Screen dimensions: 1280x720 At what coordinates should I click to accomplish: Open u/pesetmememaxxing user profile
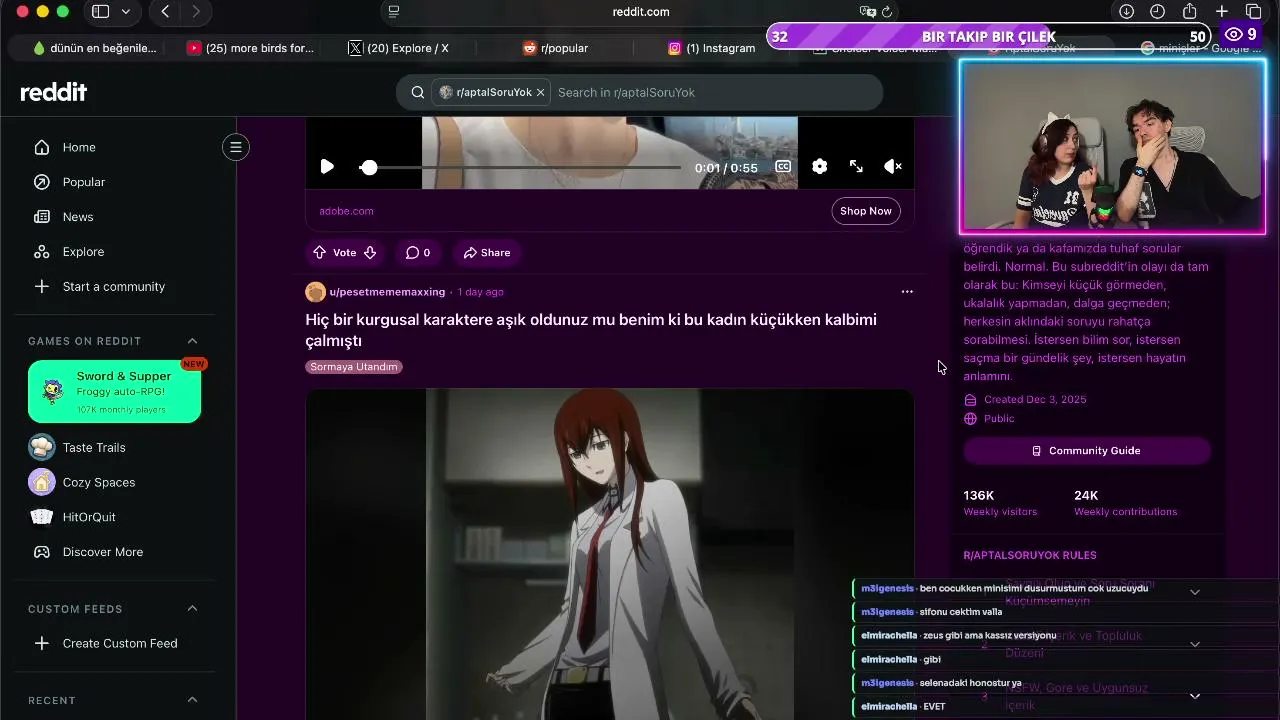[387, 292]
